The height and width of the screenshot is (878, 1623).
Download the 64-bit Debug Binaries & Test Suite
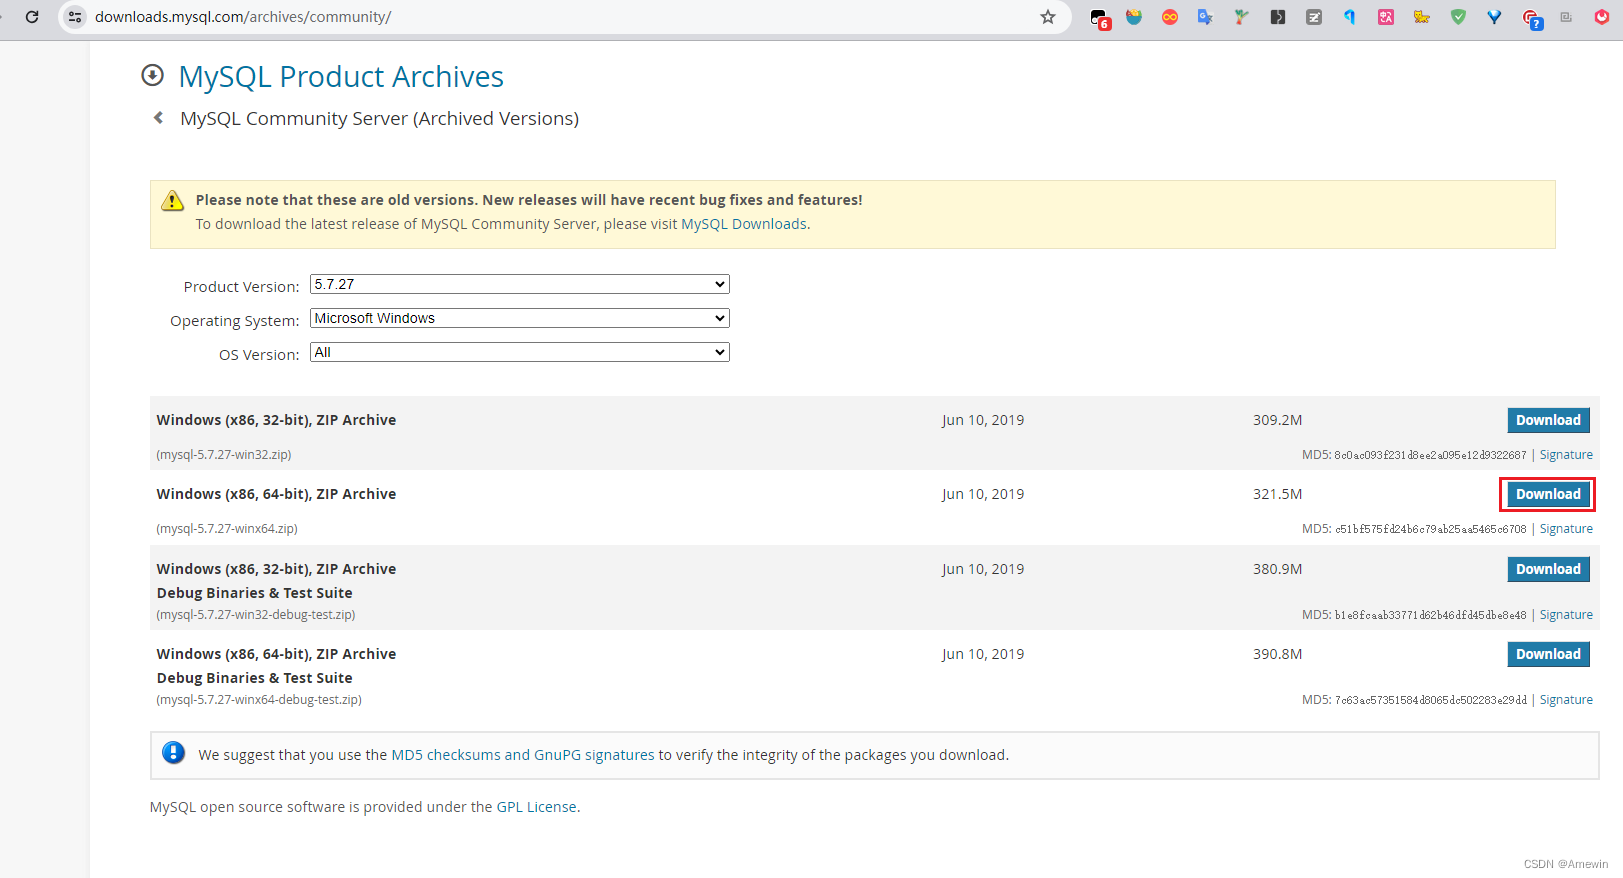pyautogui.click(x=1548, y=654)
